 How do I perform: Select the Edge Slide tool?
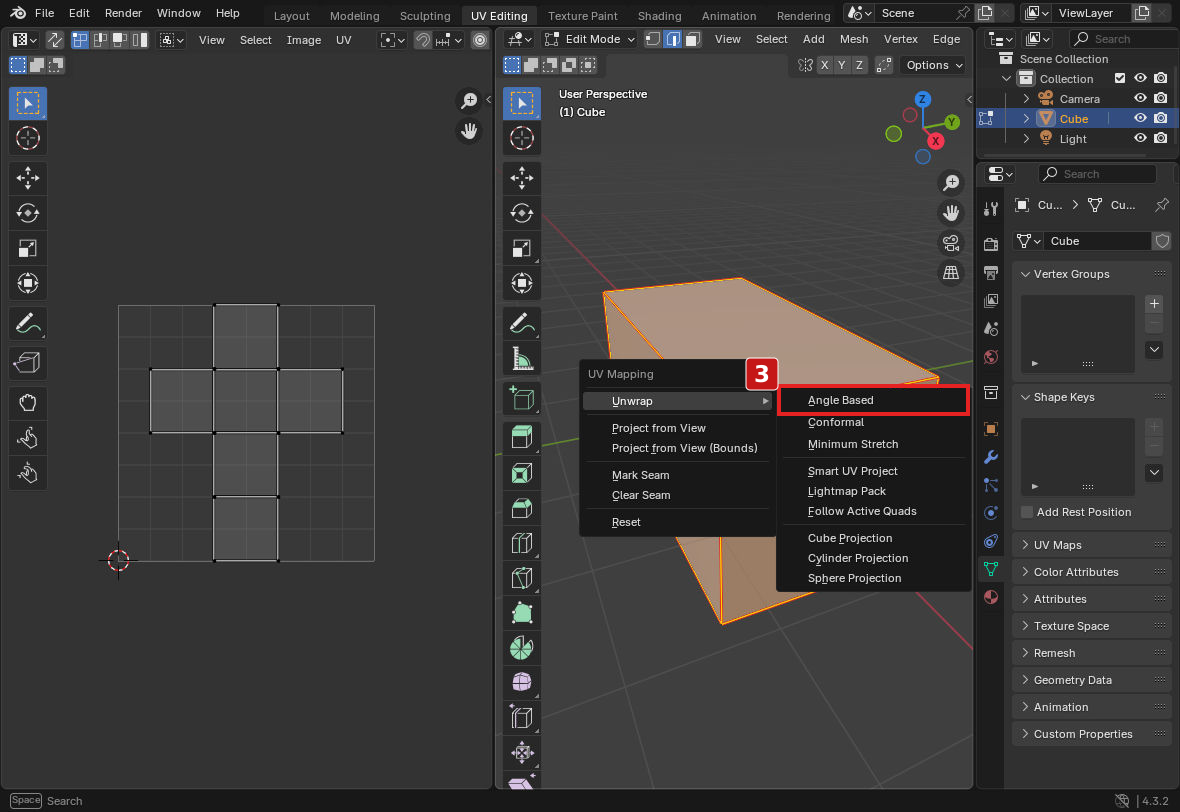tap(522, 718)
